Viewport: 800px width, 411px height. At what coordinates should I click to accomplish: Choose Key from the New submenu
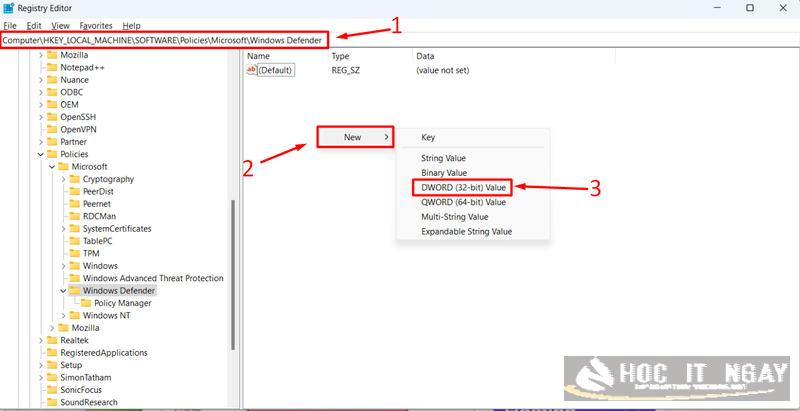(x=428, y=137)
